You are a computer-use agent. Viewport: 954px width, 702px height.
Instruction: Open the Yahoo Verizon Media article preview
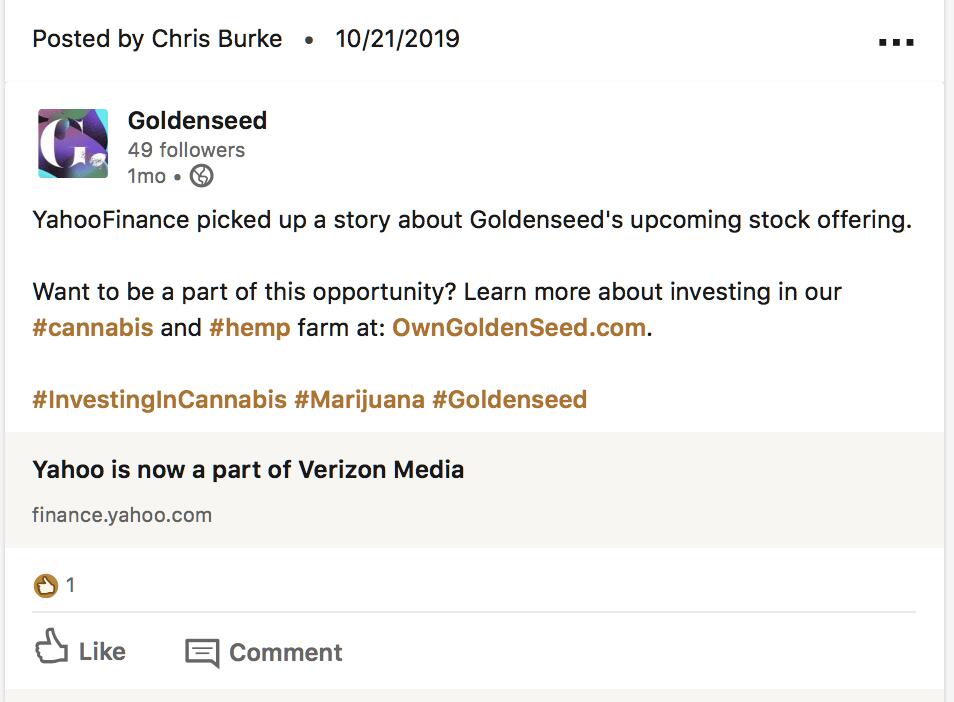click(x=248, y=469)
